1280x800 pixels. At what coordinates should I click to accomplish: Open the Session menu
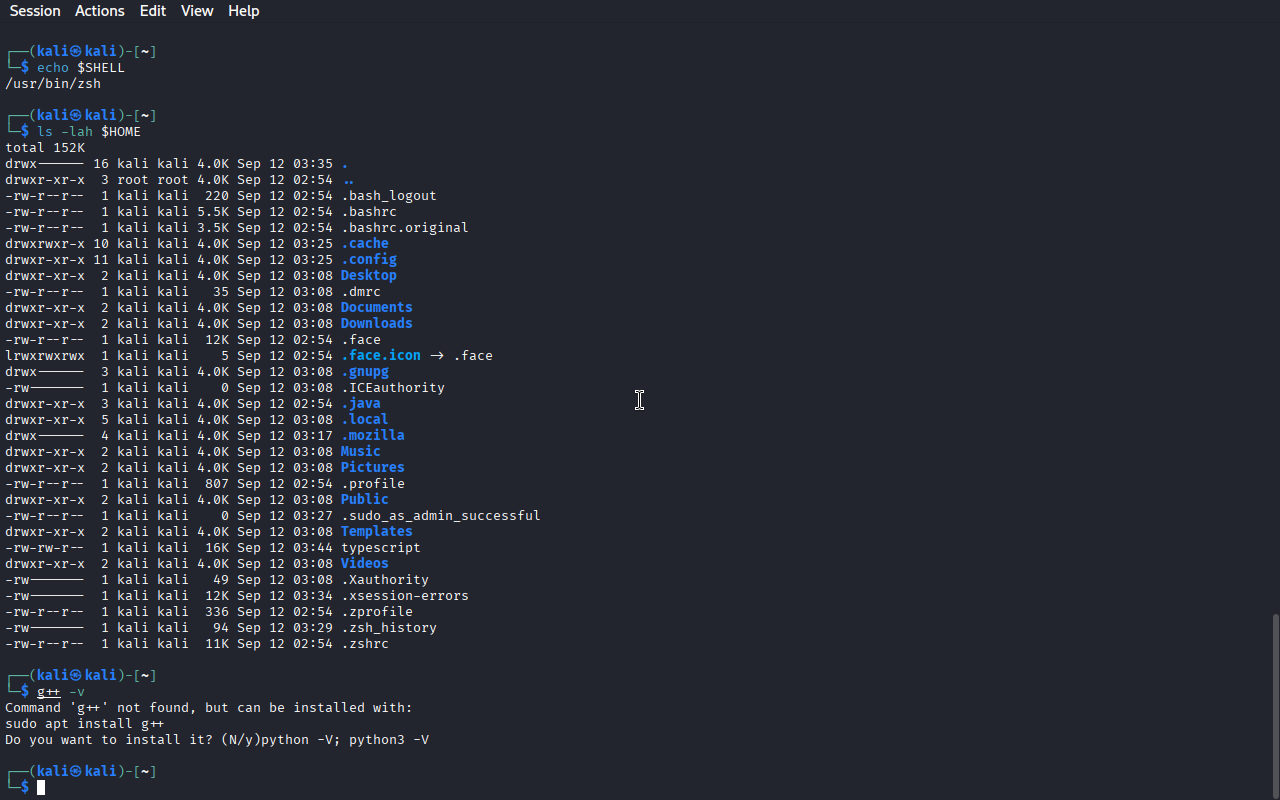coord(35,11)
